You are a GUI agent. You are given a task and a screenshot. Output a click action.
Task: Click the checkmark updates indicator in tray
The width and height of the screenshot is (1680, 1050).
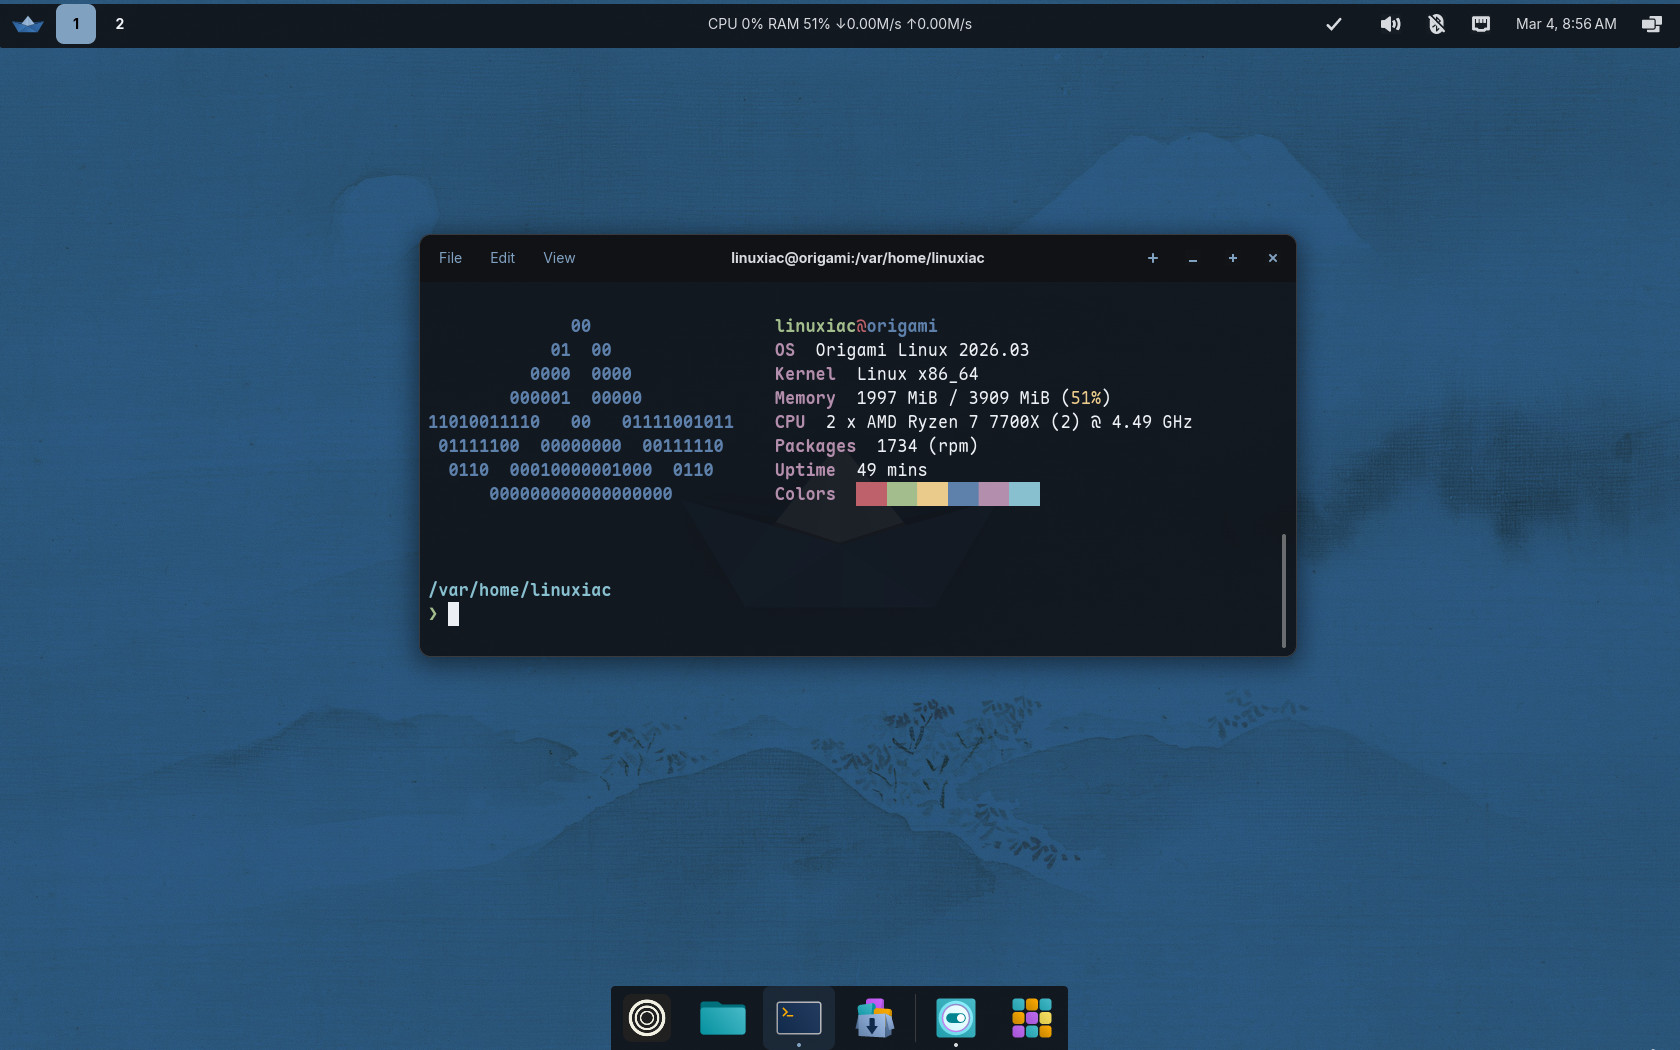[x=1333, y=24]
